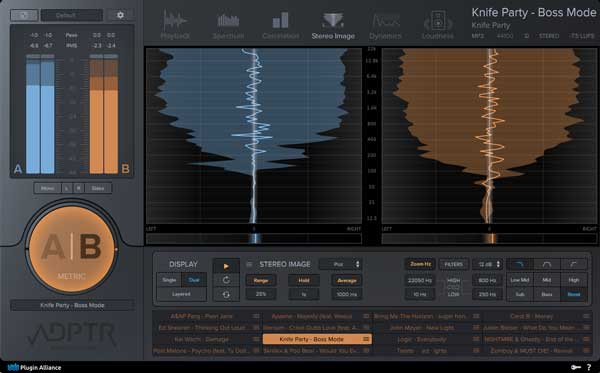
Task: Click the Mid band button
Action: tap(546, 280)
